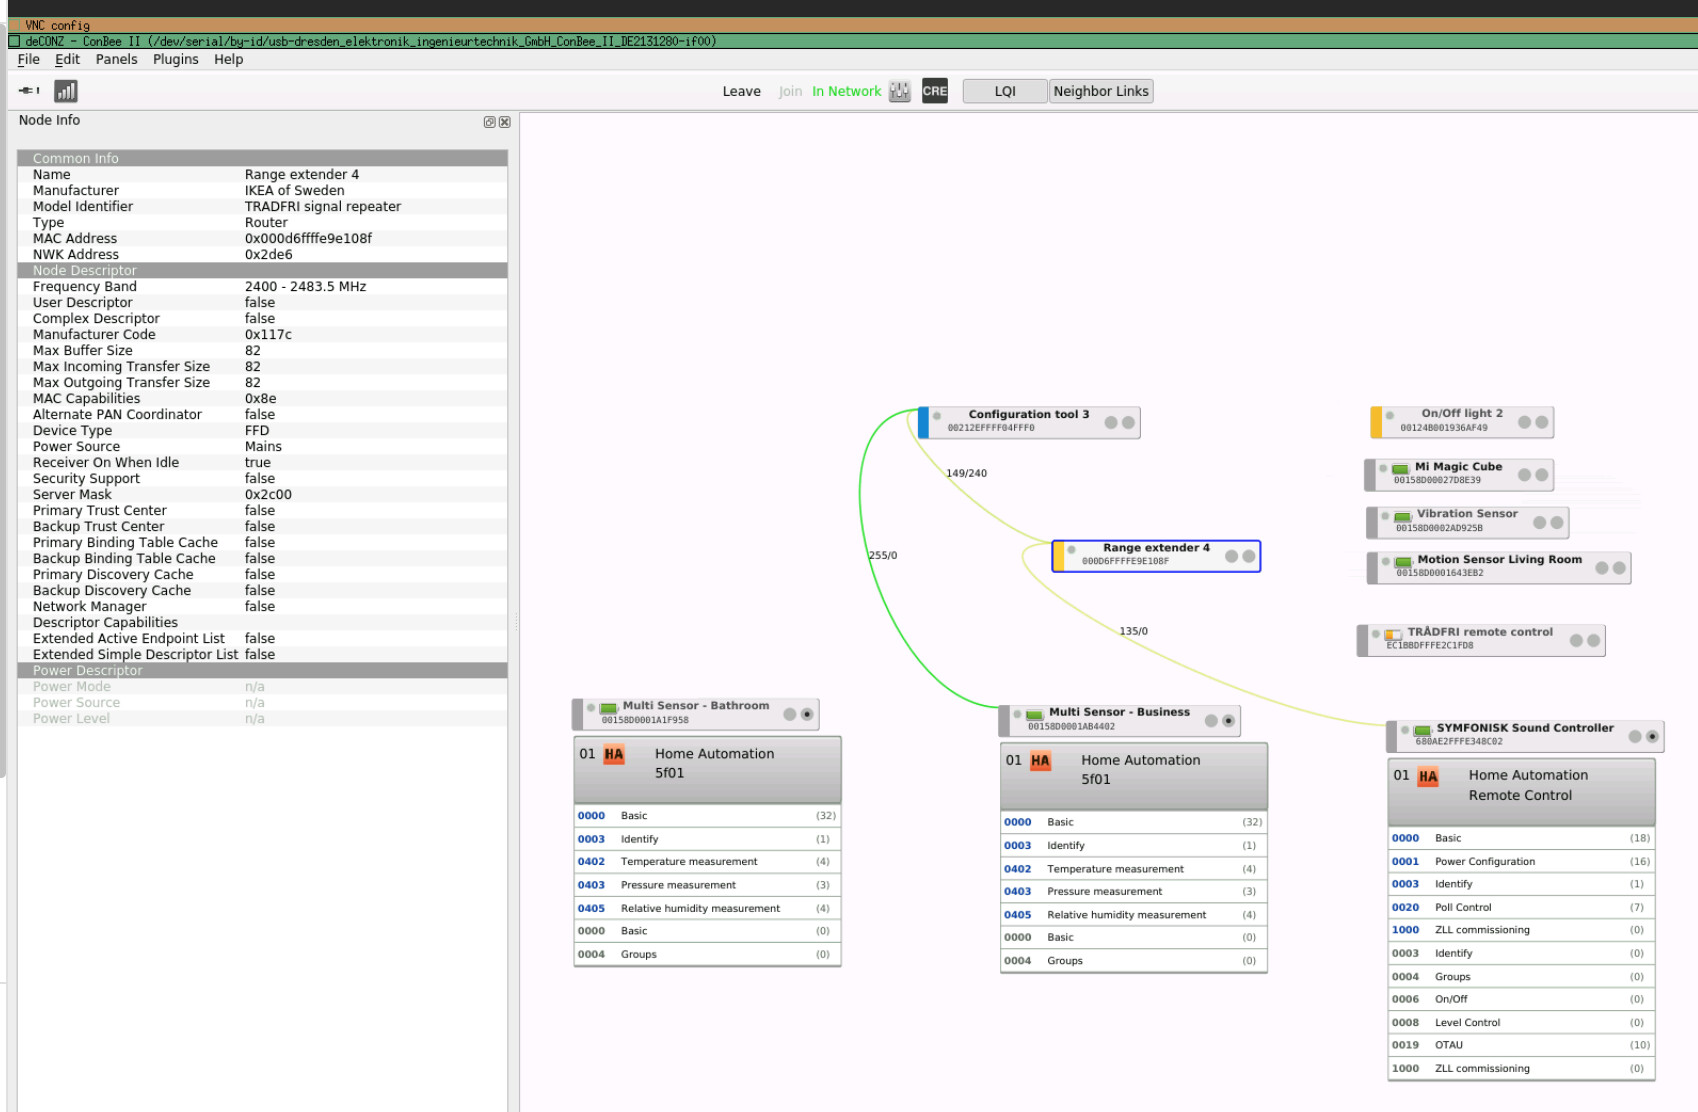Select the Multi Sensor - Business node title

(1119, 712)
